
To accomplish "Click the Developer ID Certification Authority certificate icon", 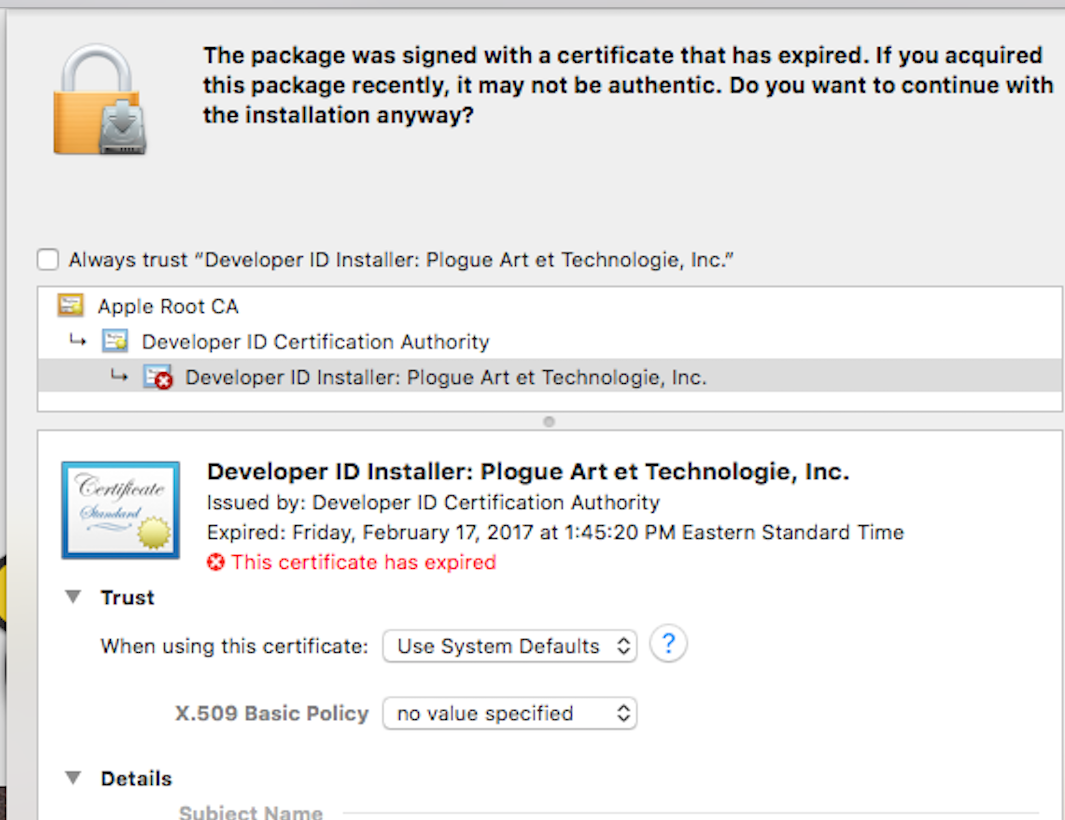I will point(115,342).
